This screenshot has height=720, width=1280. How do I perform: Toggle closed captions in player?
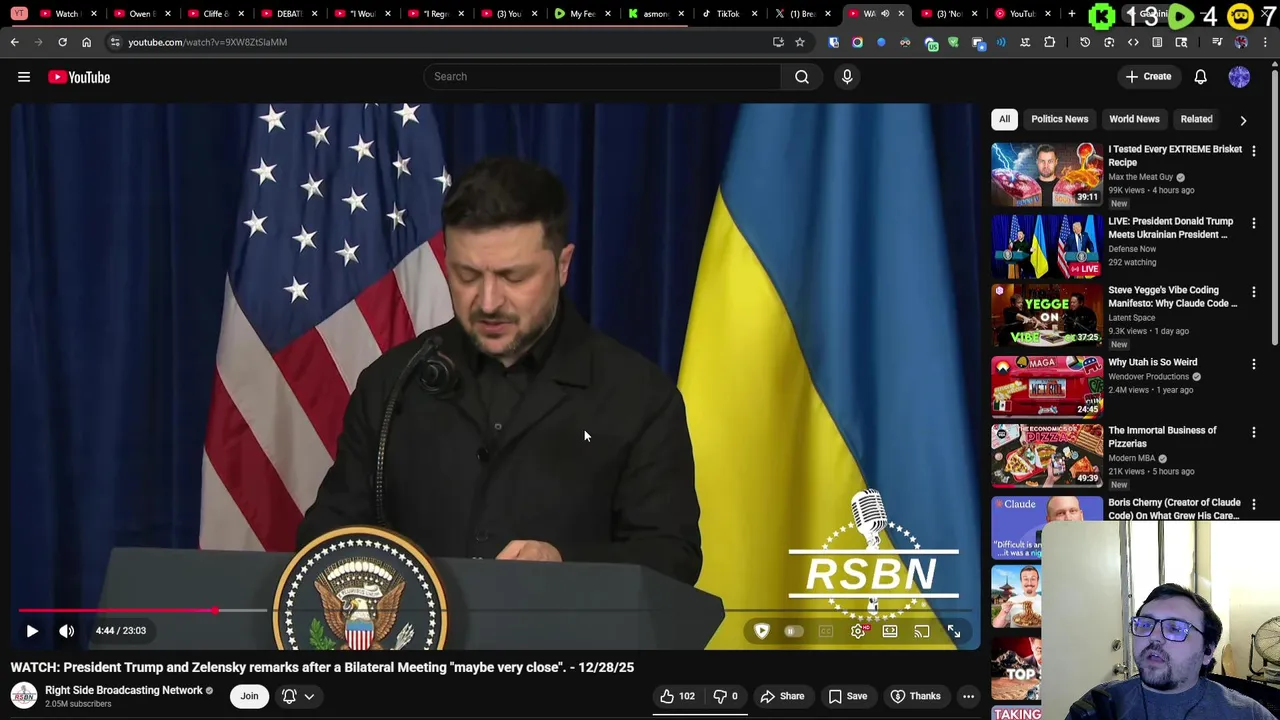(826, 631)
